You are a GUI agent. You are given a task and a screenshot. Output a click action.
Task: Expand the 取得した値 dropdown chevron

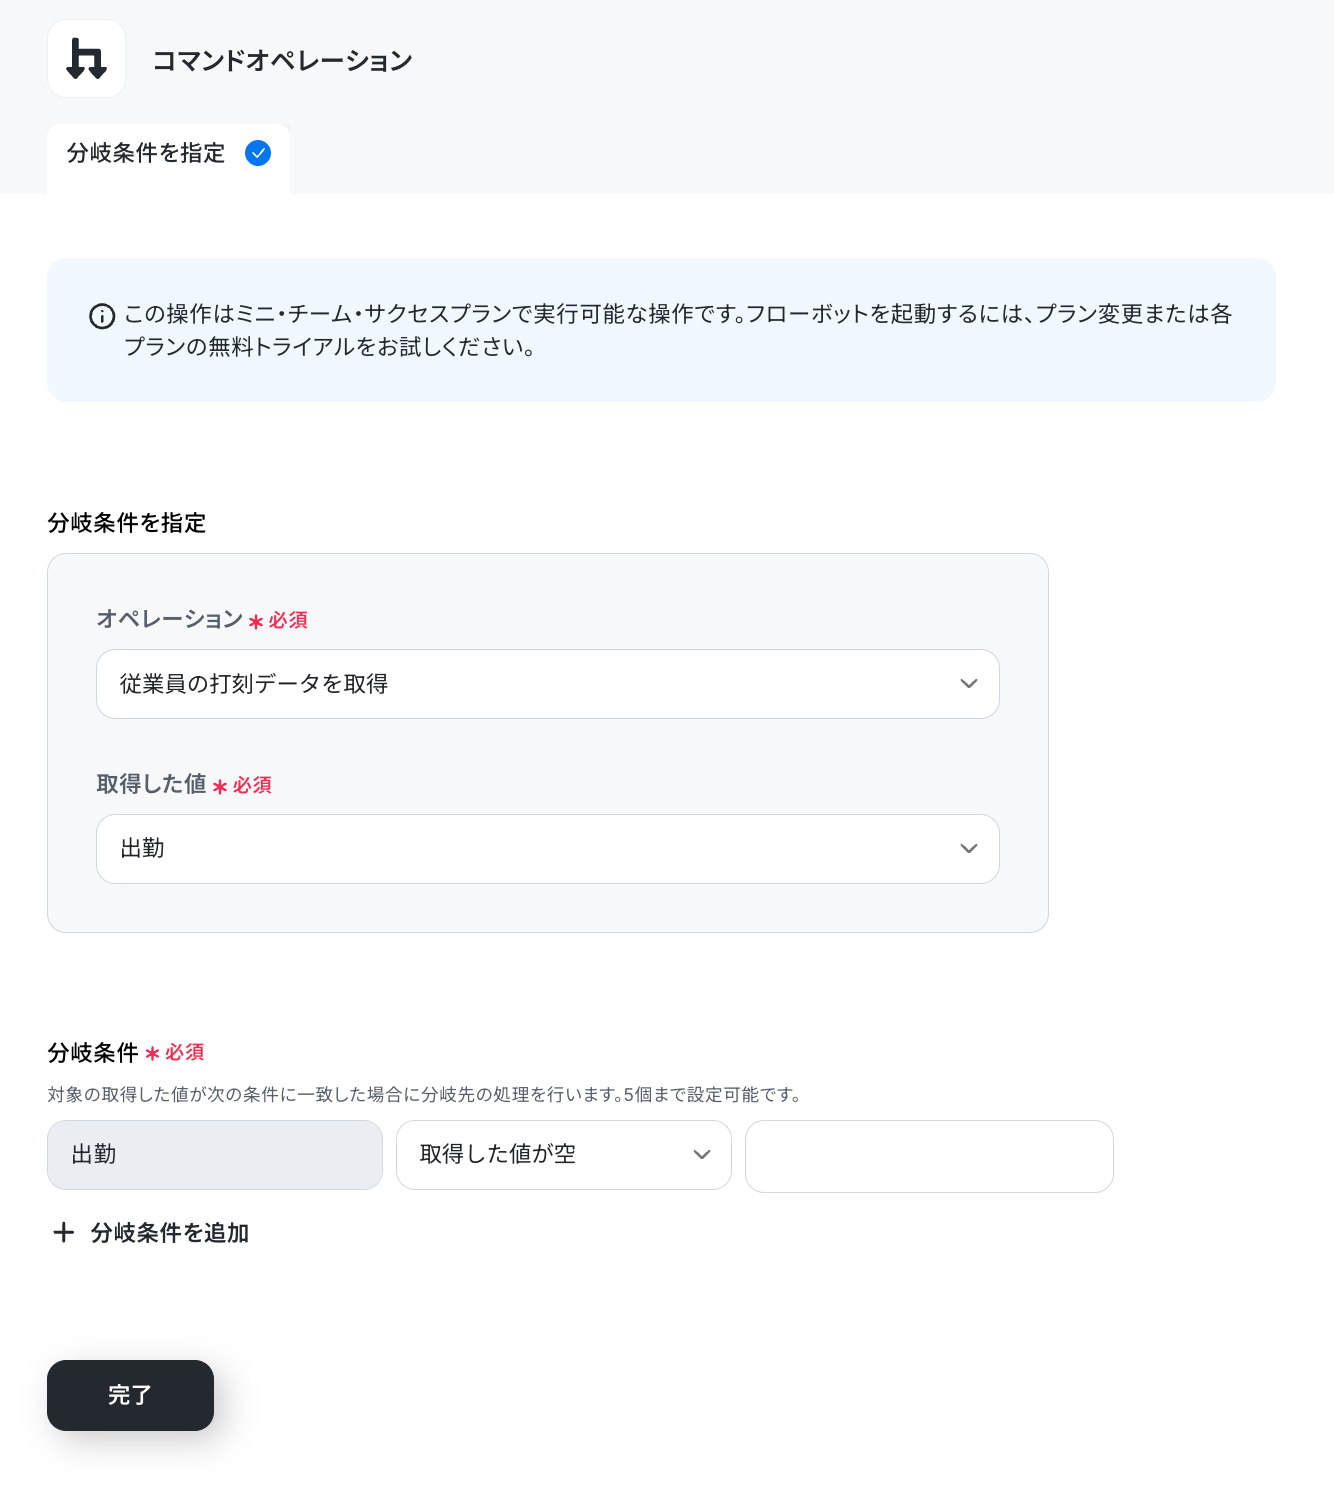coord(968,849)
